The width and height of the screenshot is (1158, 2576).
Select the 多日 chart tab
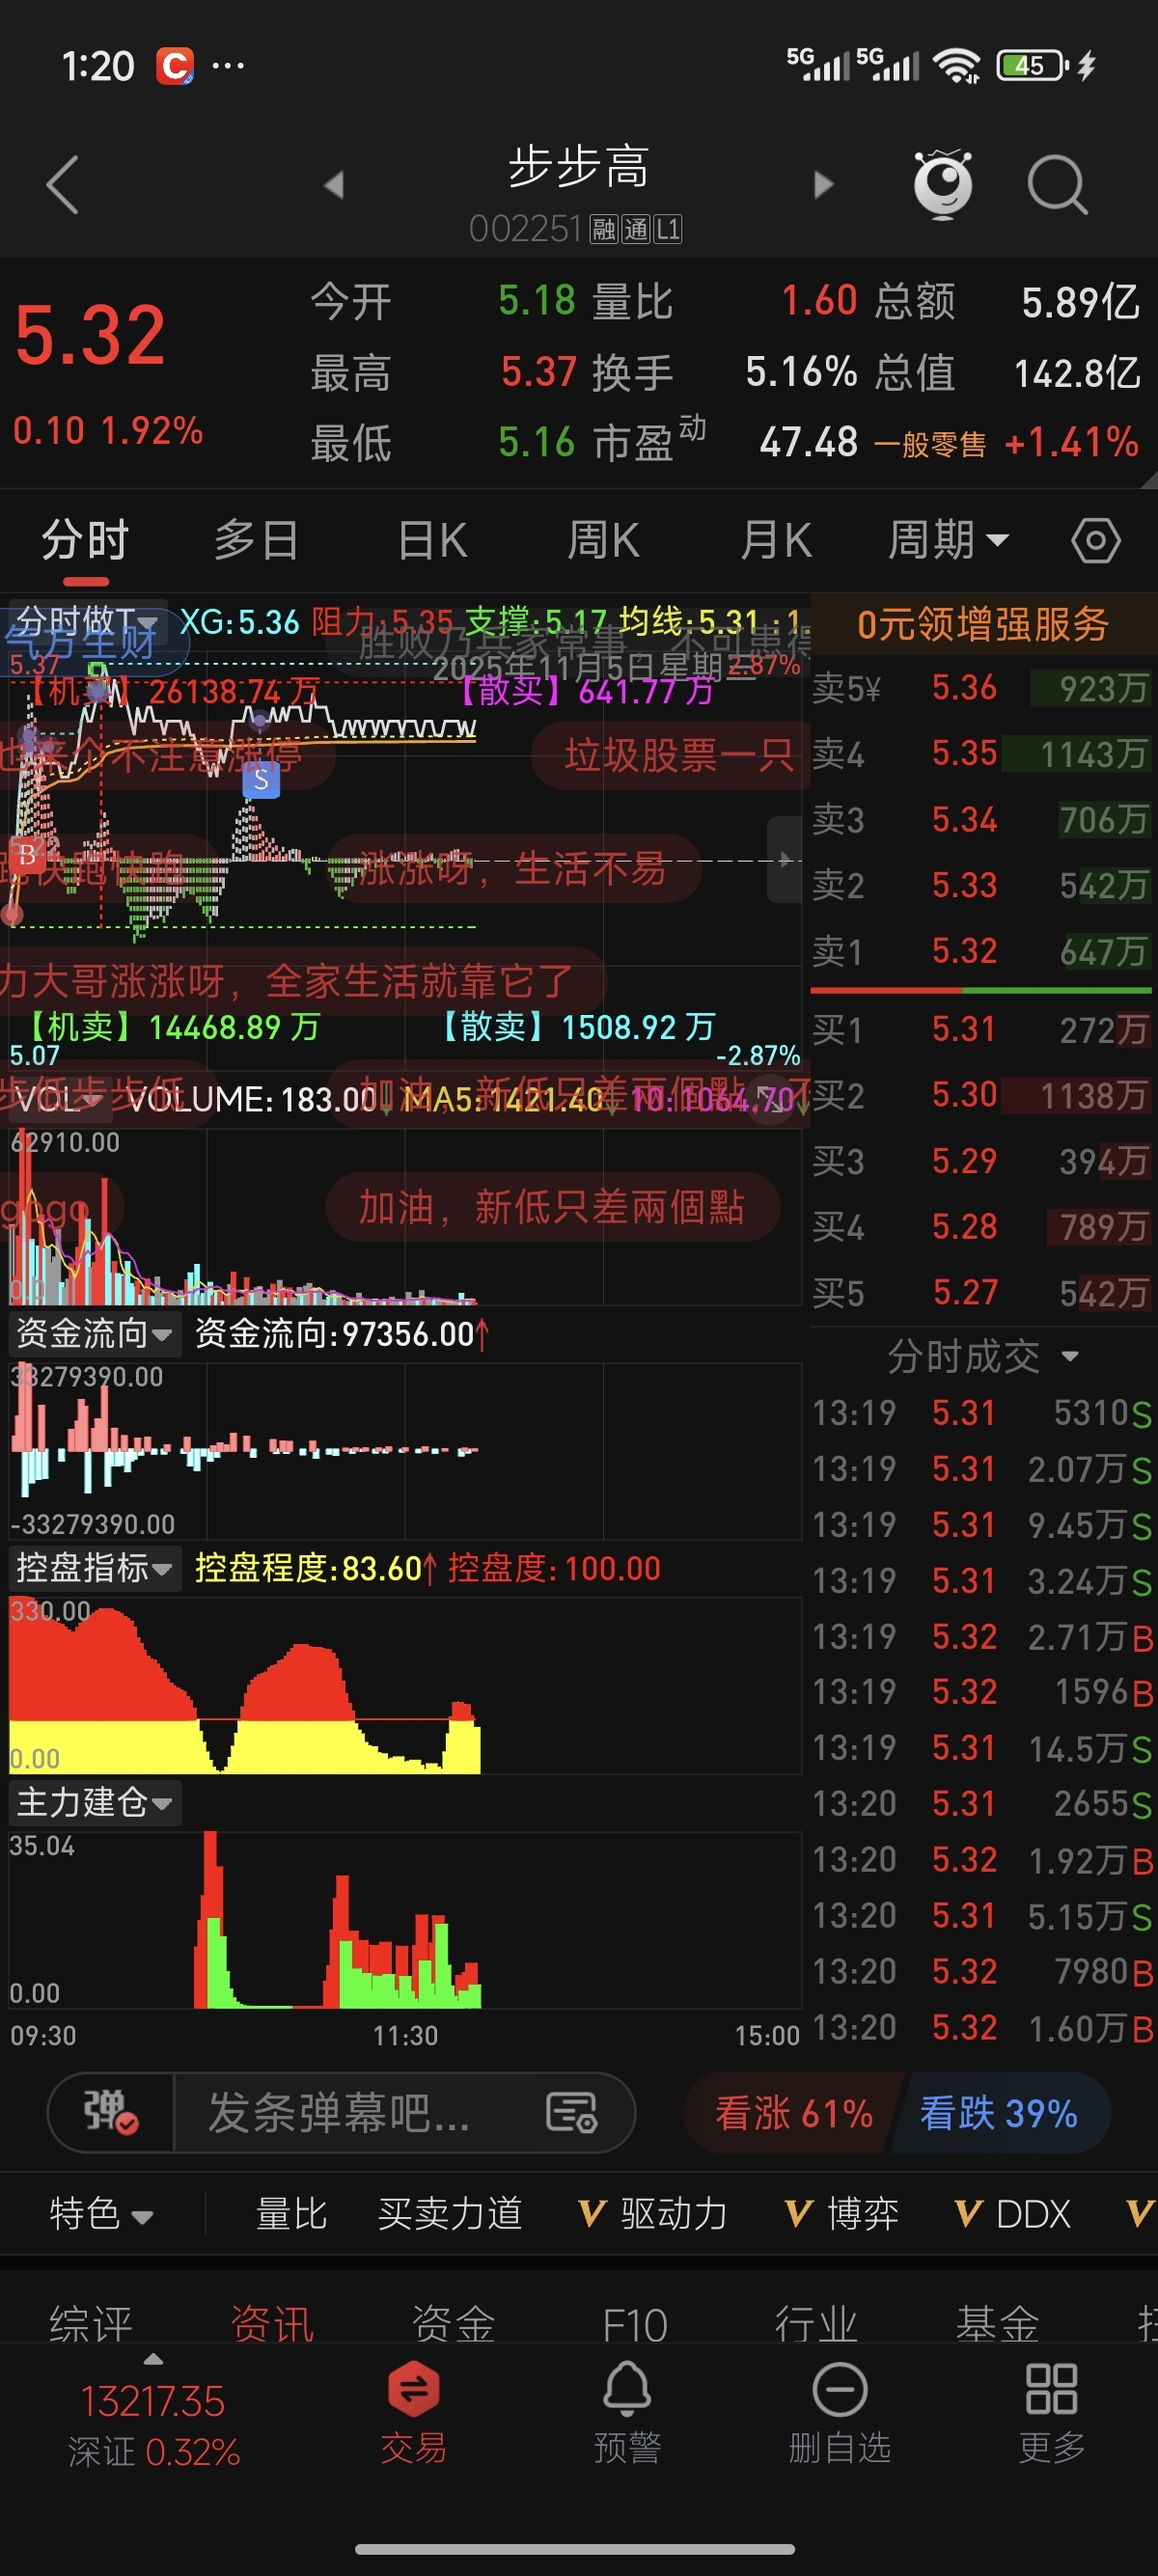pos(256,541)
